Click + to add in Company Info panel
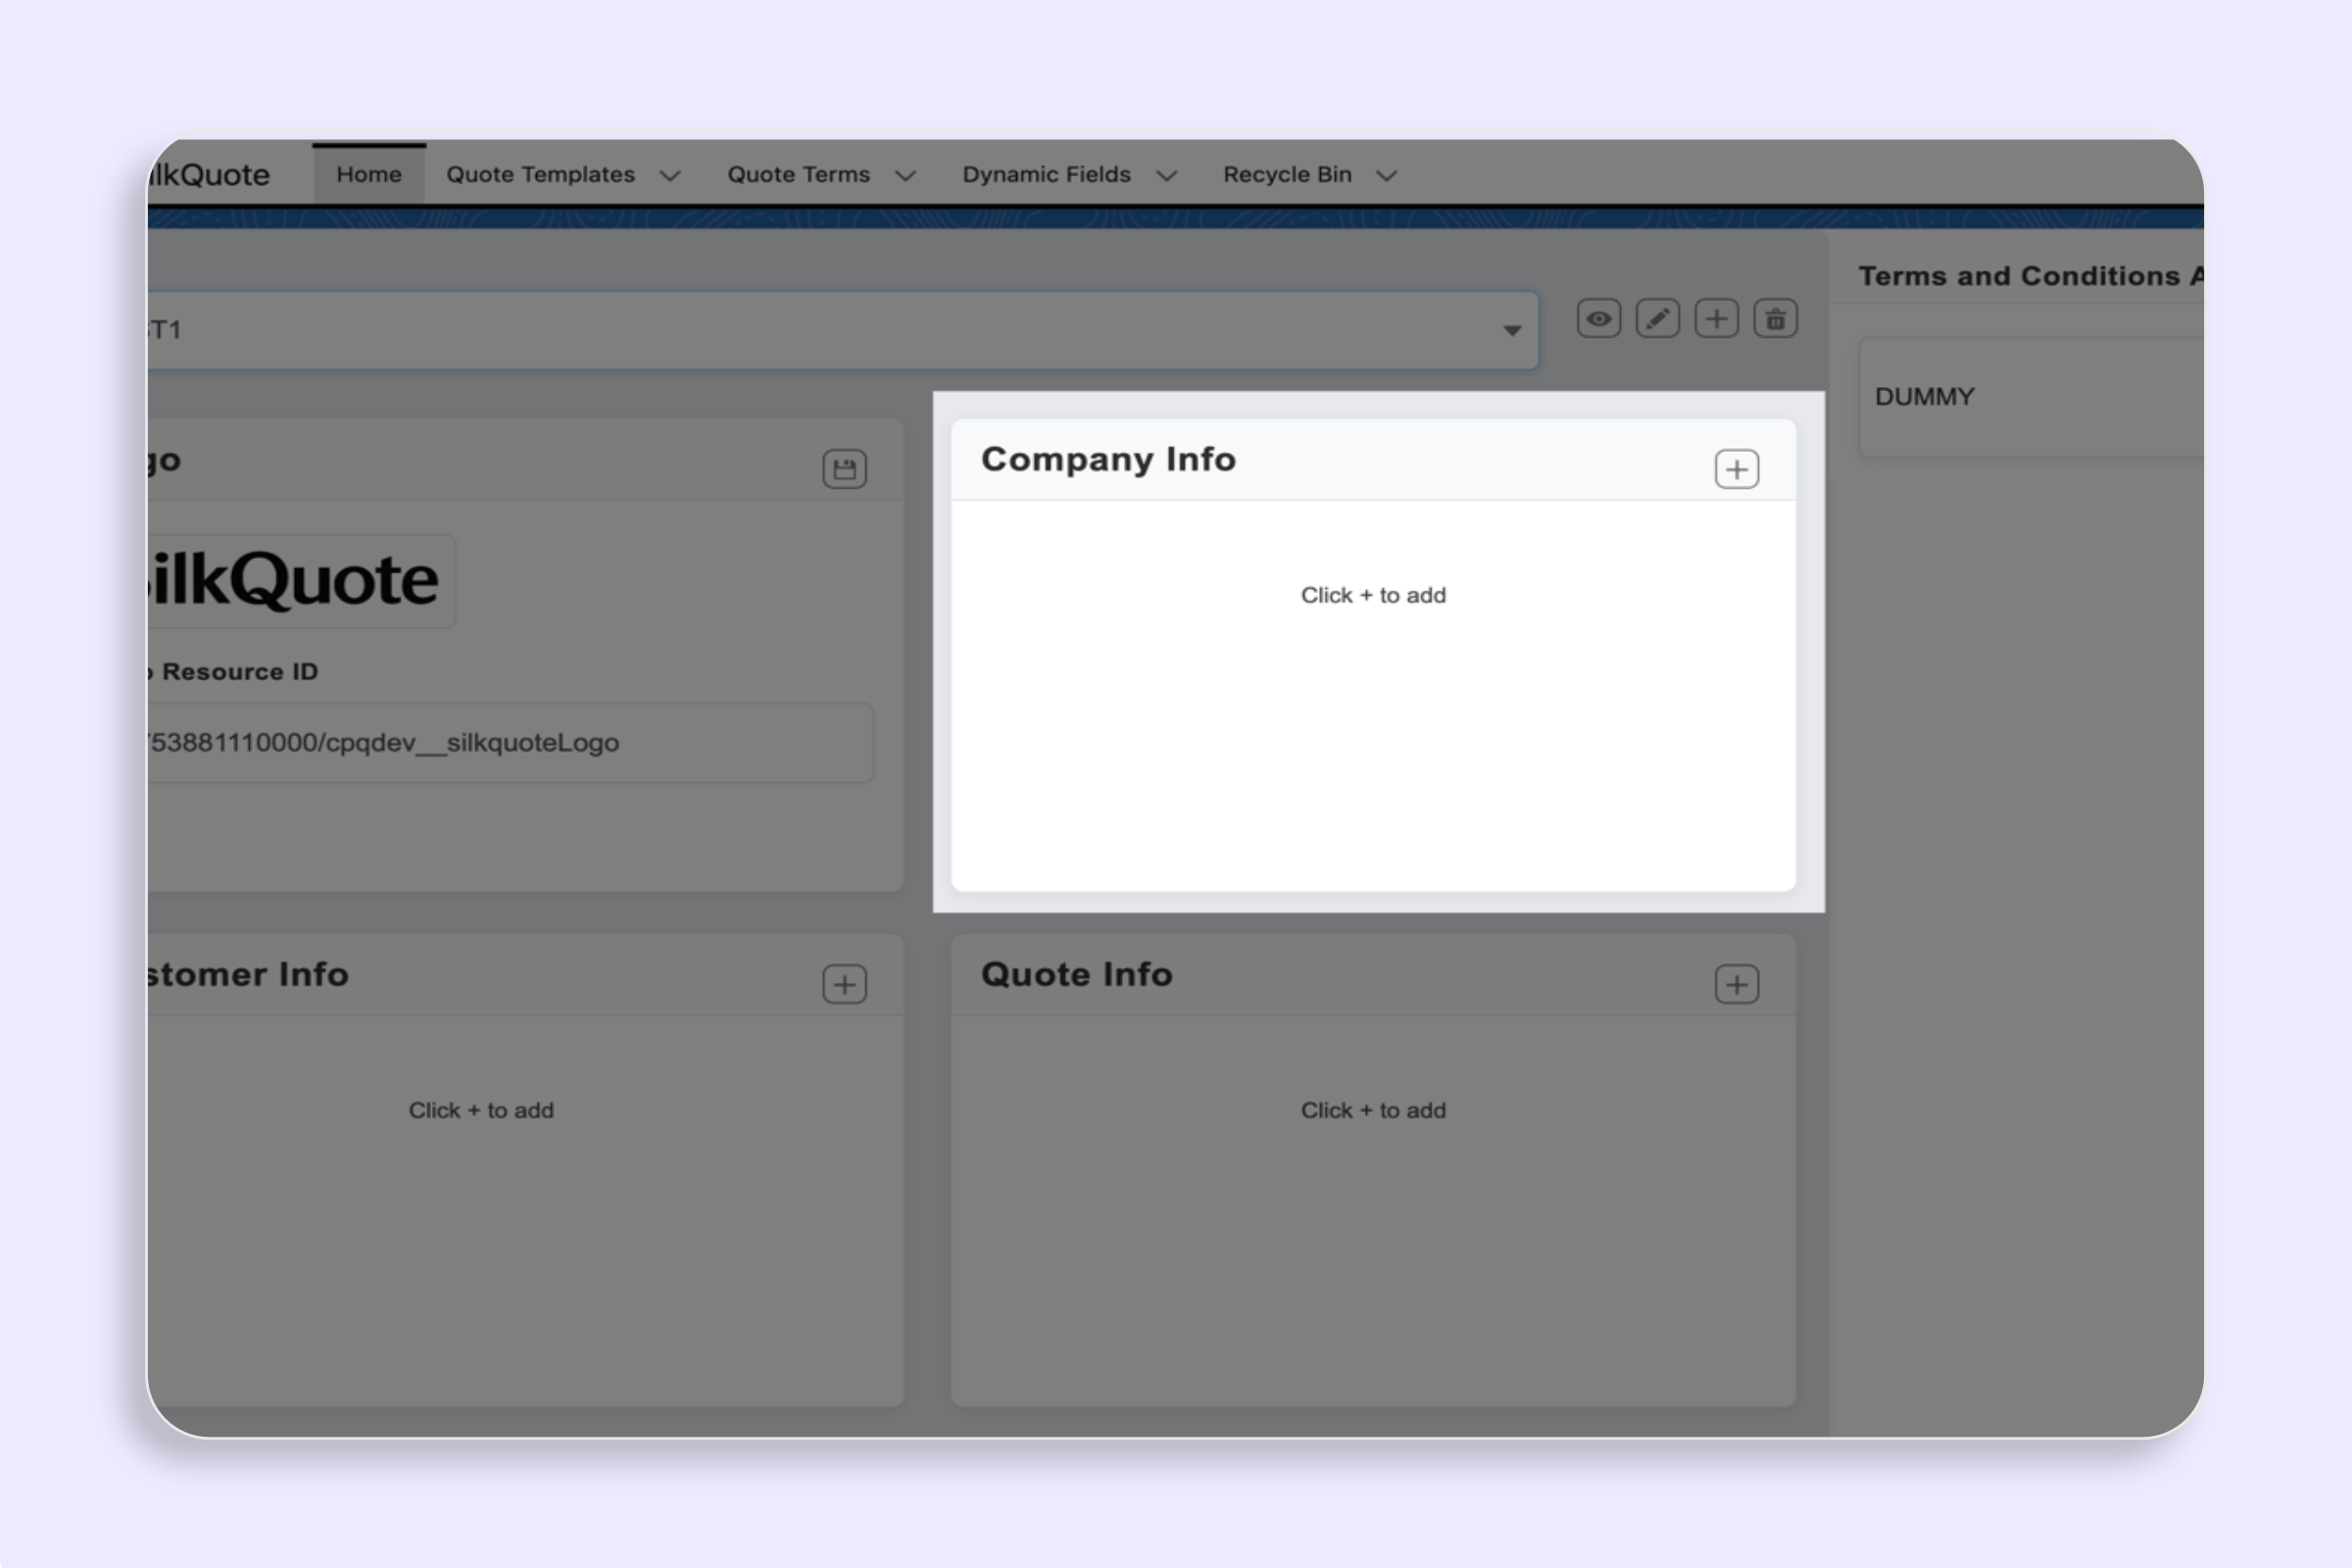 click(x=1374, y=594)
